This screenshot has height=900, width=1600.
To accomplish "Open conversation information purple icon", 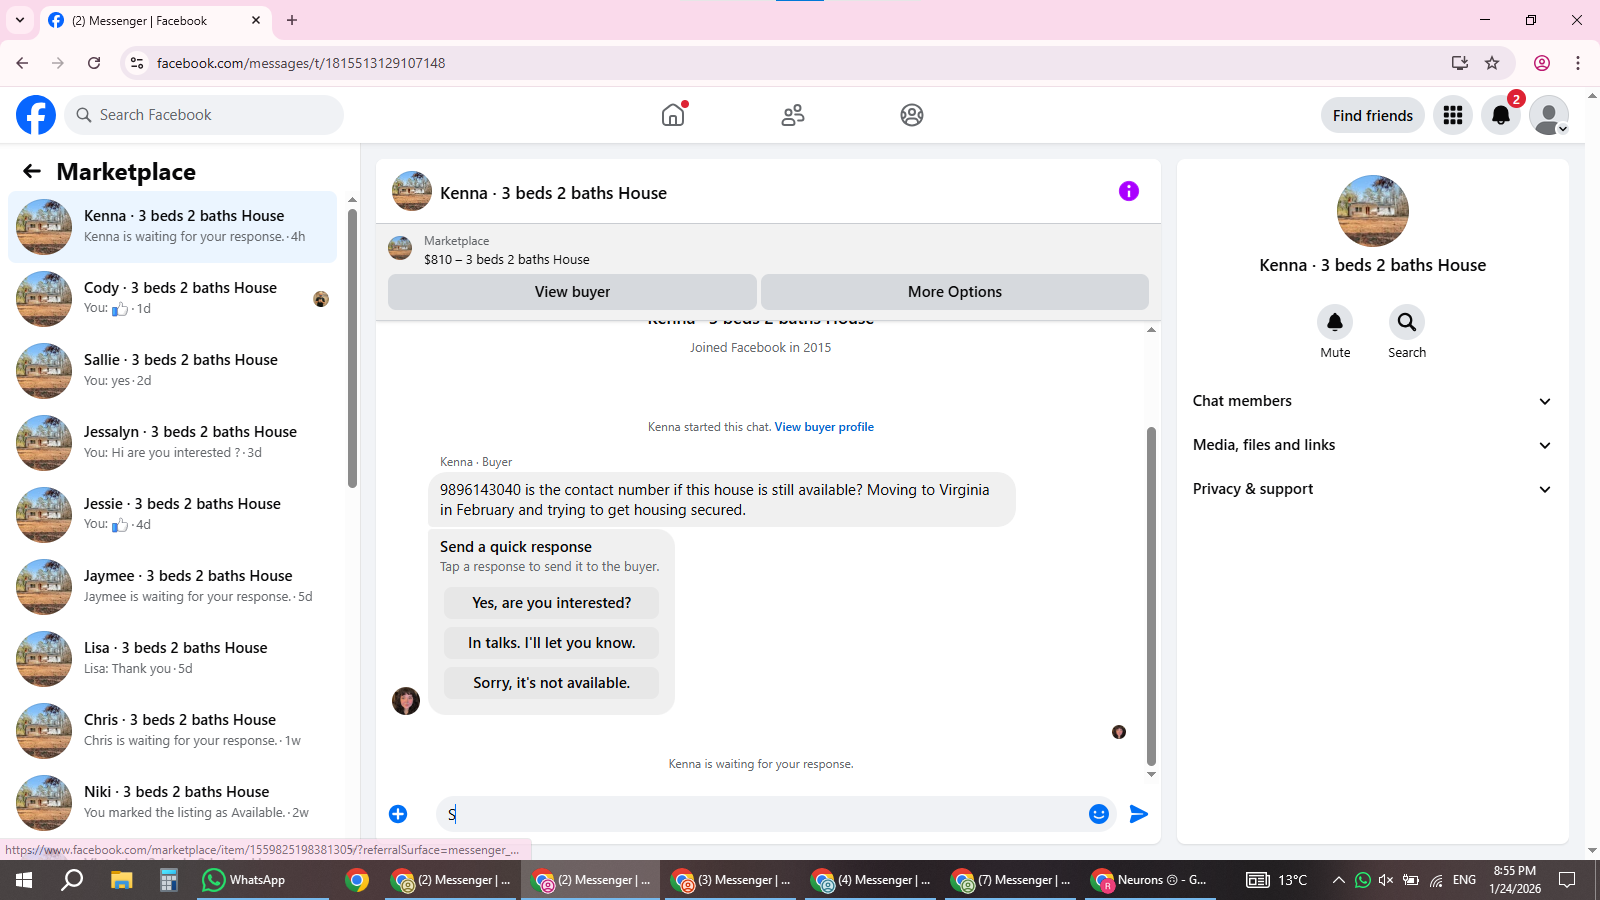I will pos(1129,191).
